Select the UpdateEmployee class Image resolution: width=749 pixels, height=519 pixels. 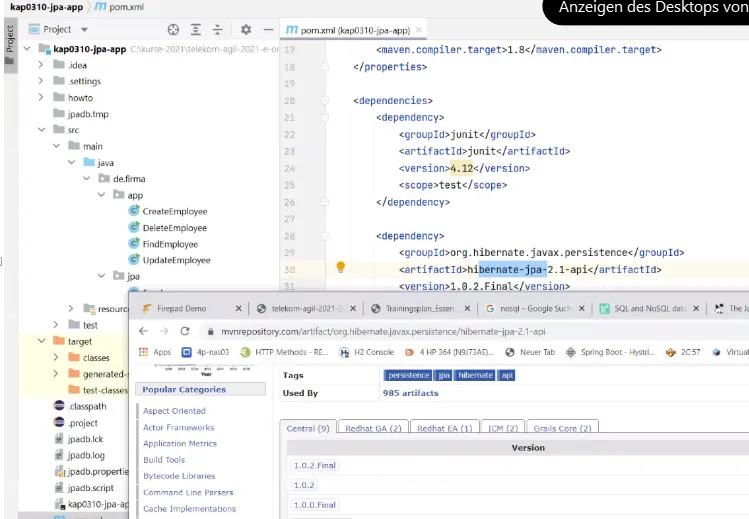click(x=176, y=260)
